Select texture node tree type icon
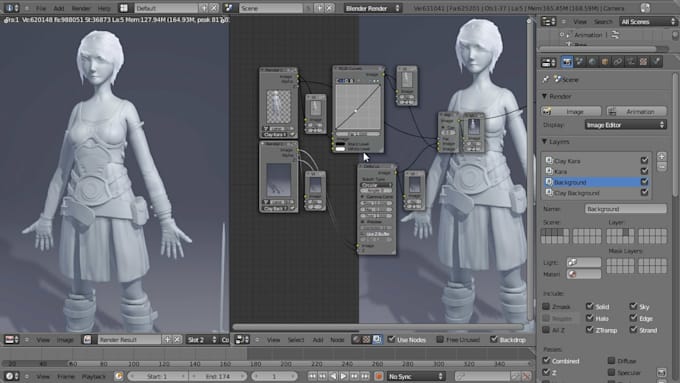The image size is (680, 383). click(x=366, y=340)
